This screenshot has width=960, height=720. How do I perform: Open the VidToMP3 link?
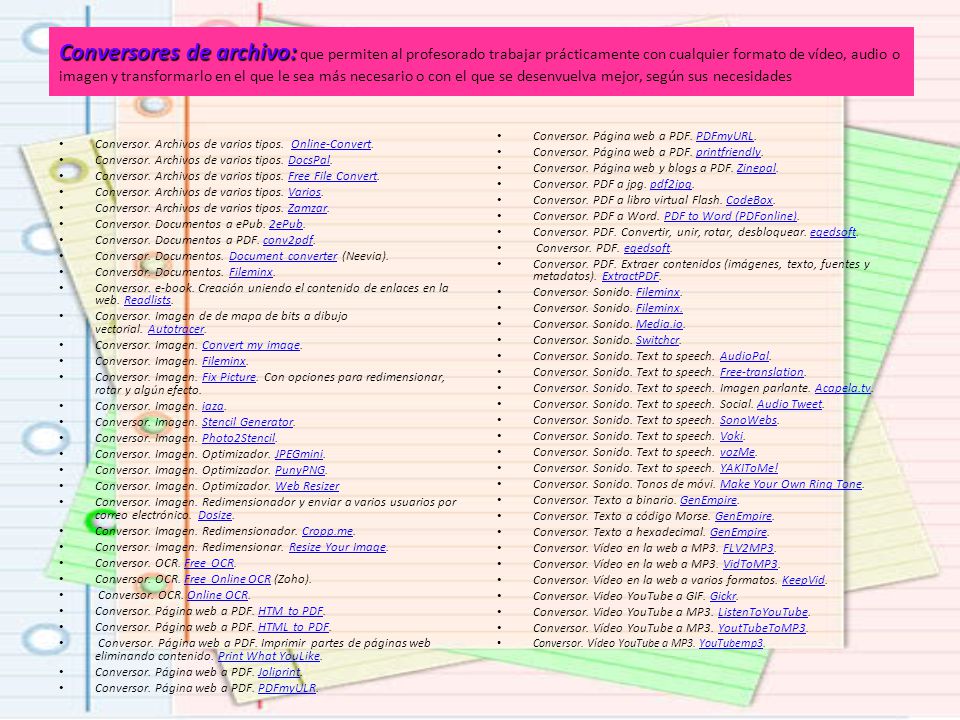click(x=750, y=564)
